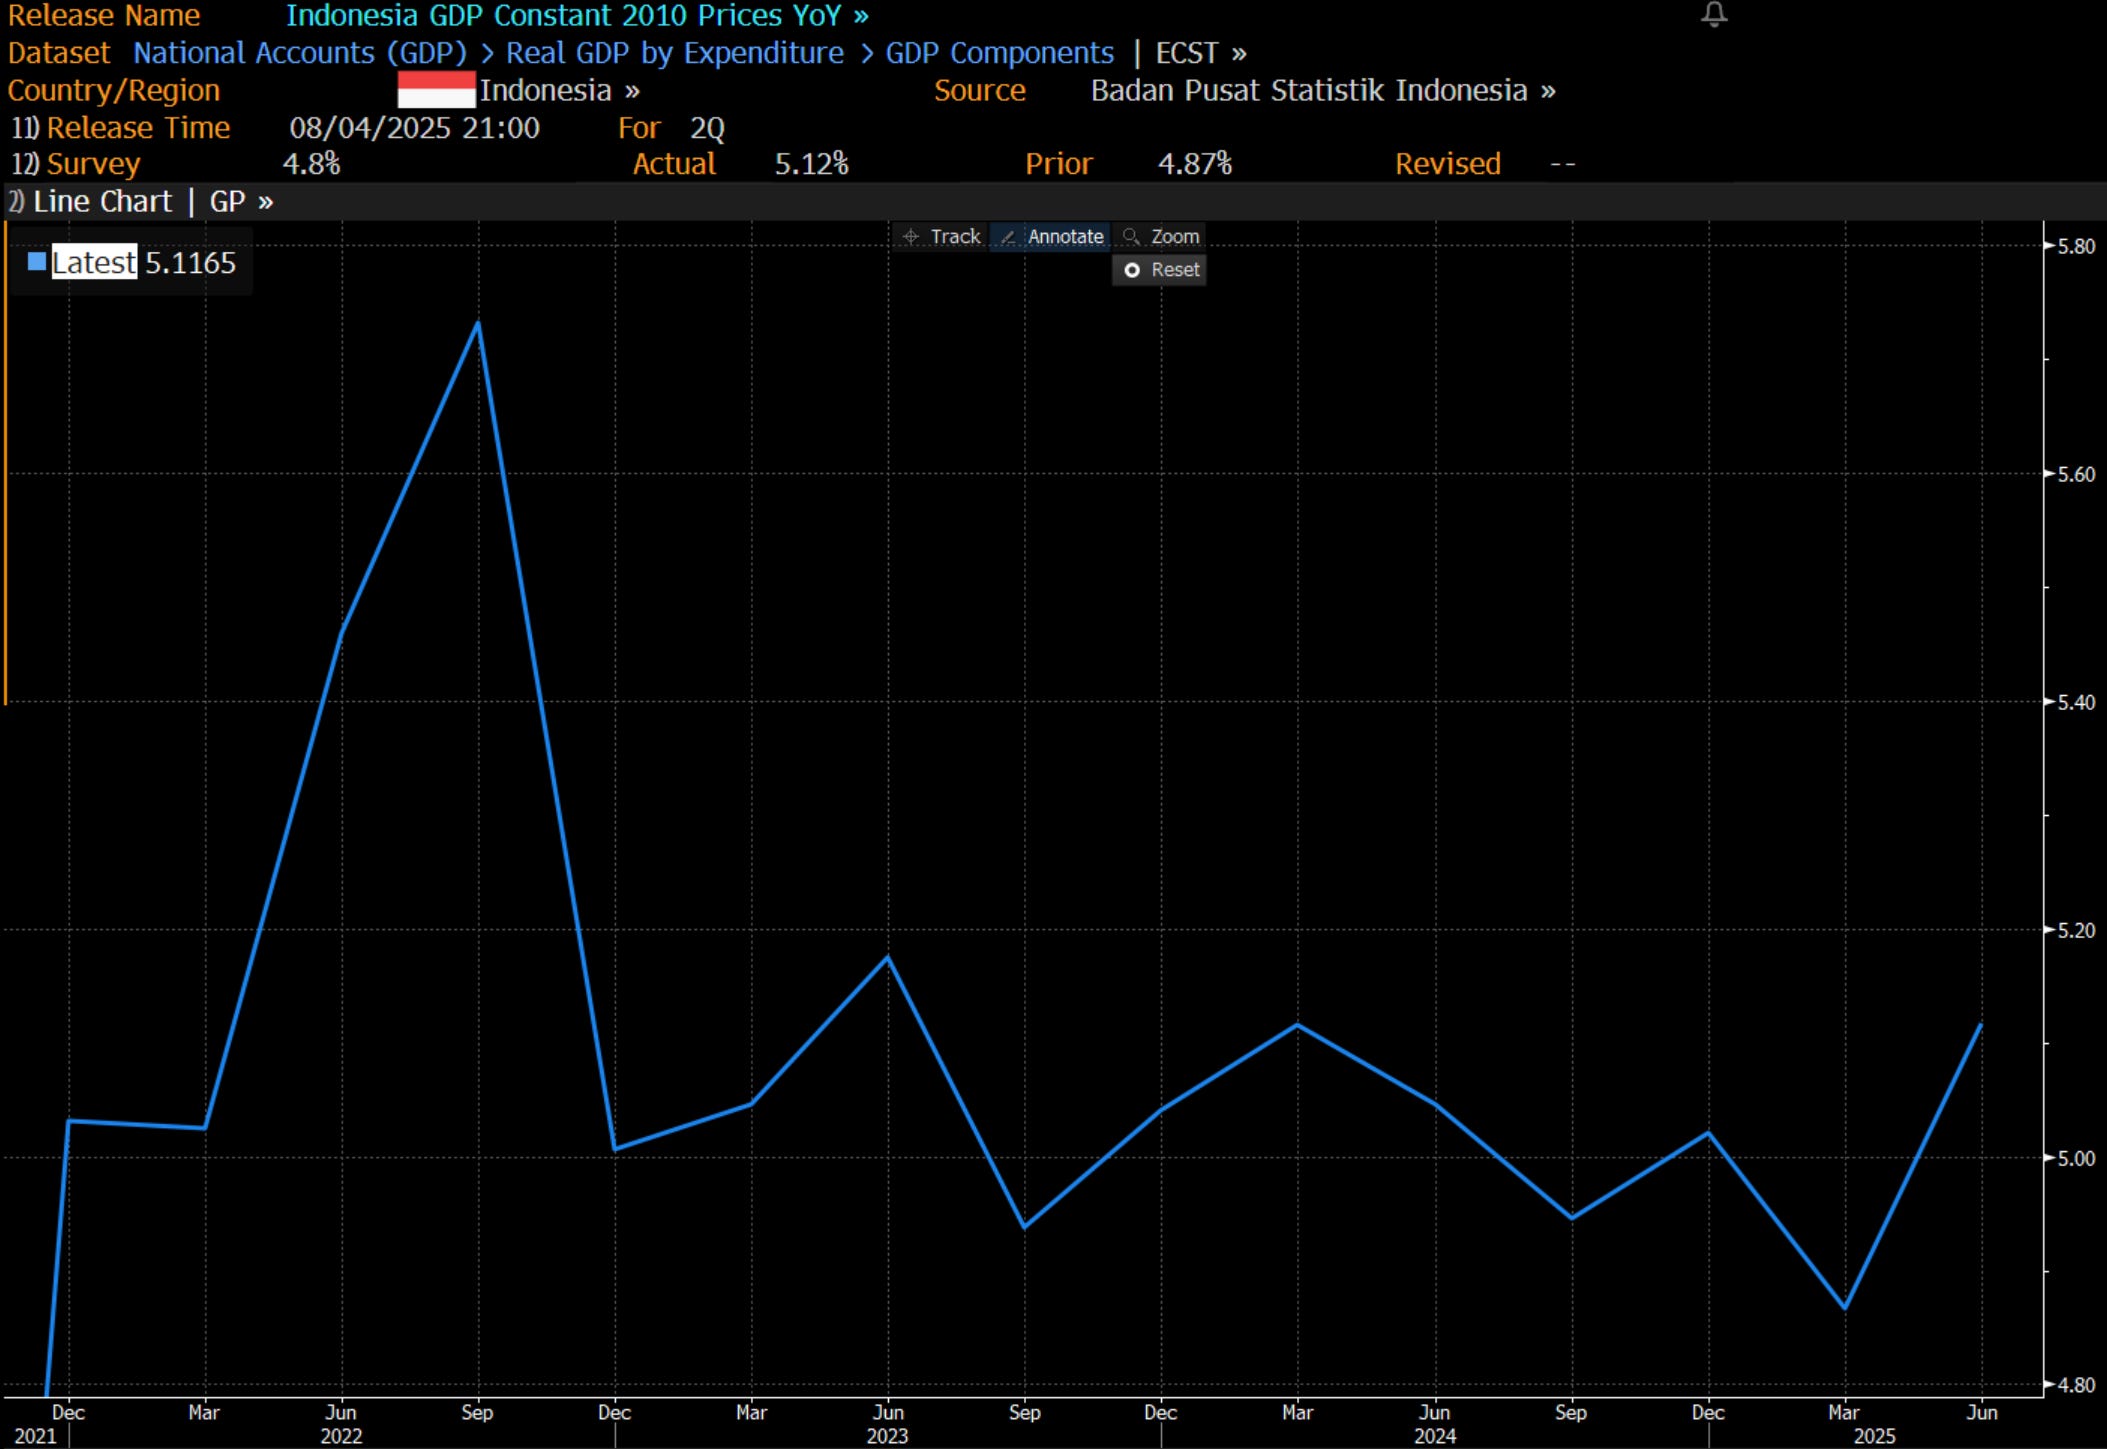The height and width of the screenshot is (1449, 2107).
Task: Click the Jun 2025 latest data point
Action: click(x=1981, y=1025)
